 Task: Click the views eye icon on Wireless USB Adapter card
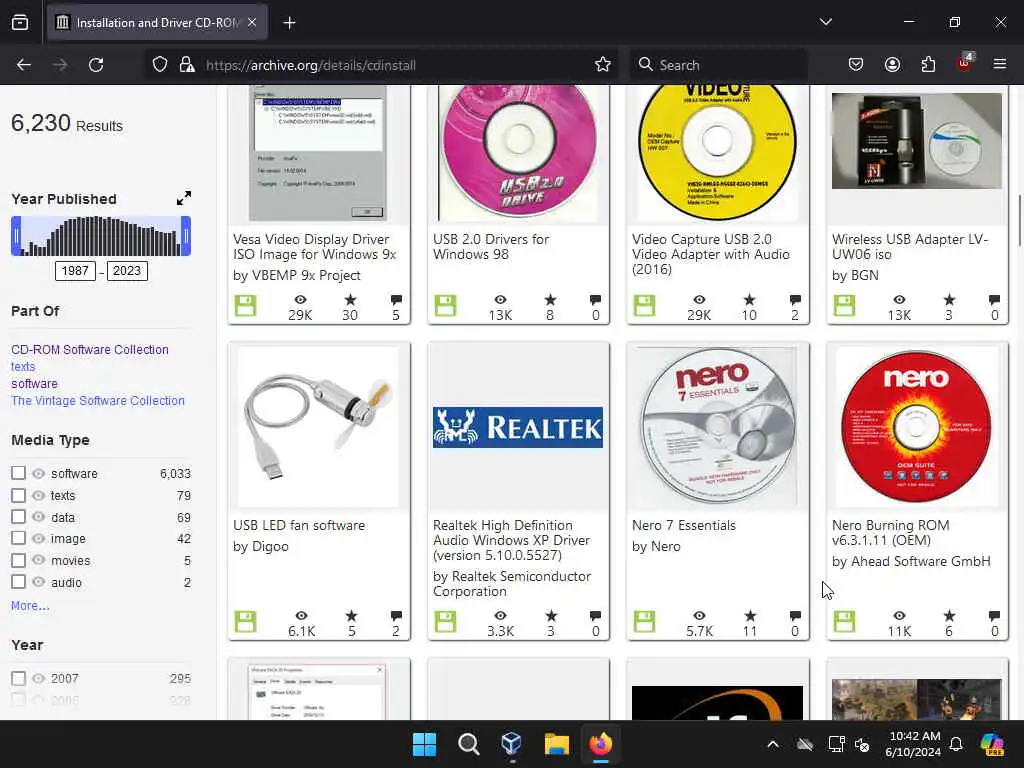pyautogui.click(x=899, y=300)
